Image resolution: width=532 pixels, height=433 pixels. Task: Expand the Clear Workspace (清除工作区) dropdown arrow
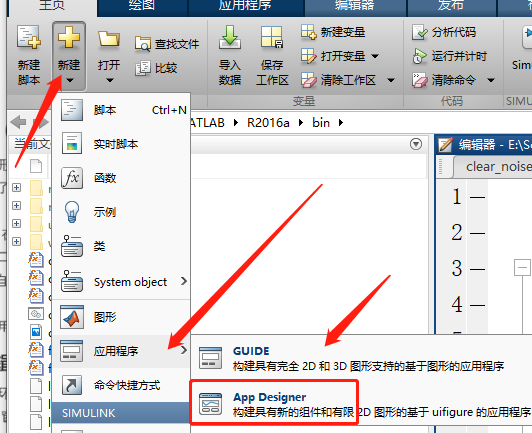391,80
